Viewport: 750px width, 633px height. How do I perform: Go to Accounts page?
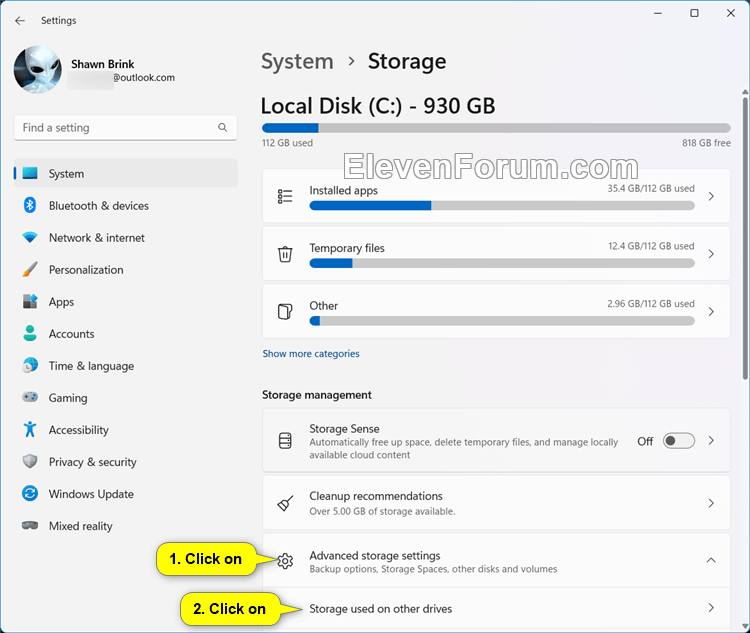tap(125, 333)
